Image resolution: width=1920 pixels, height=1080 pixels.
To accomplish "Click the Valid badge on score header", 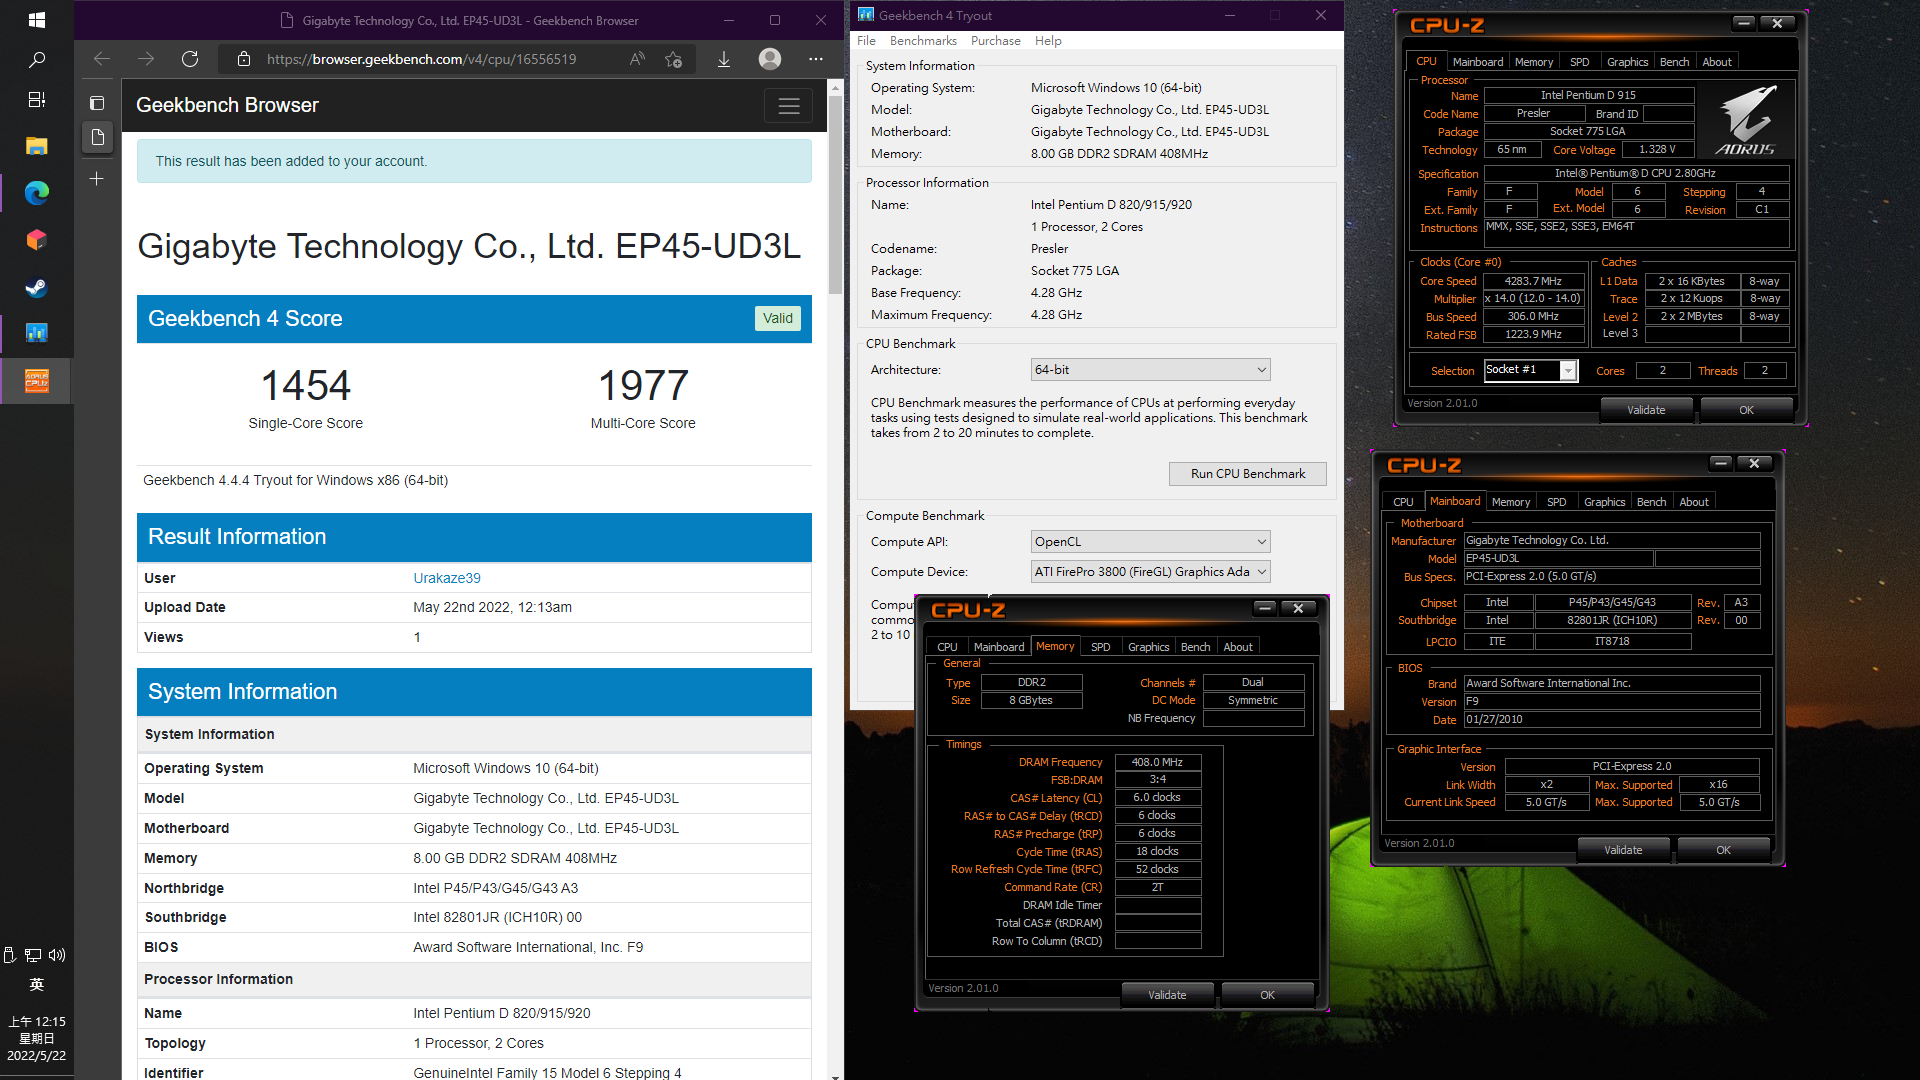I will 777,318.
